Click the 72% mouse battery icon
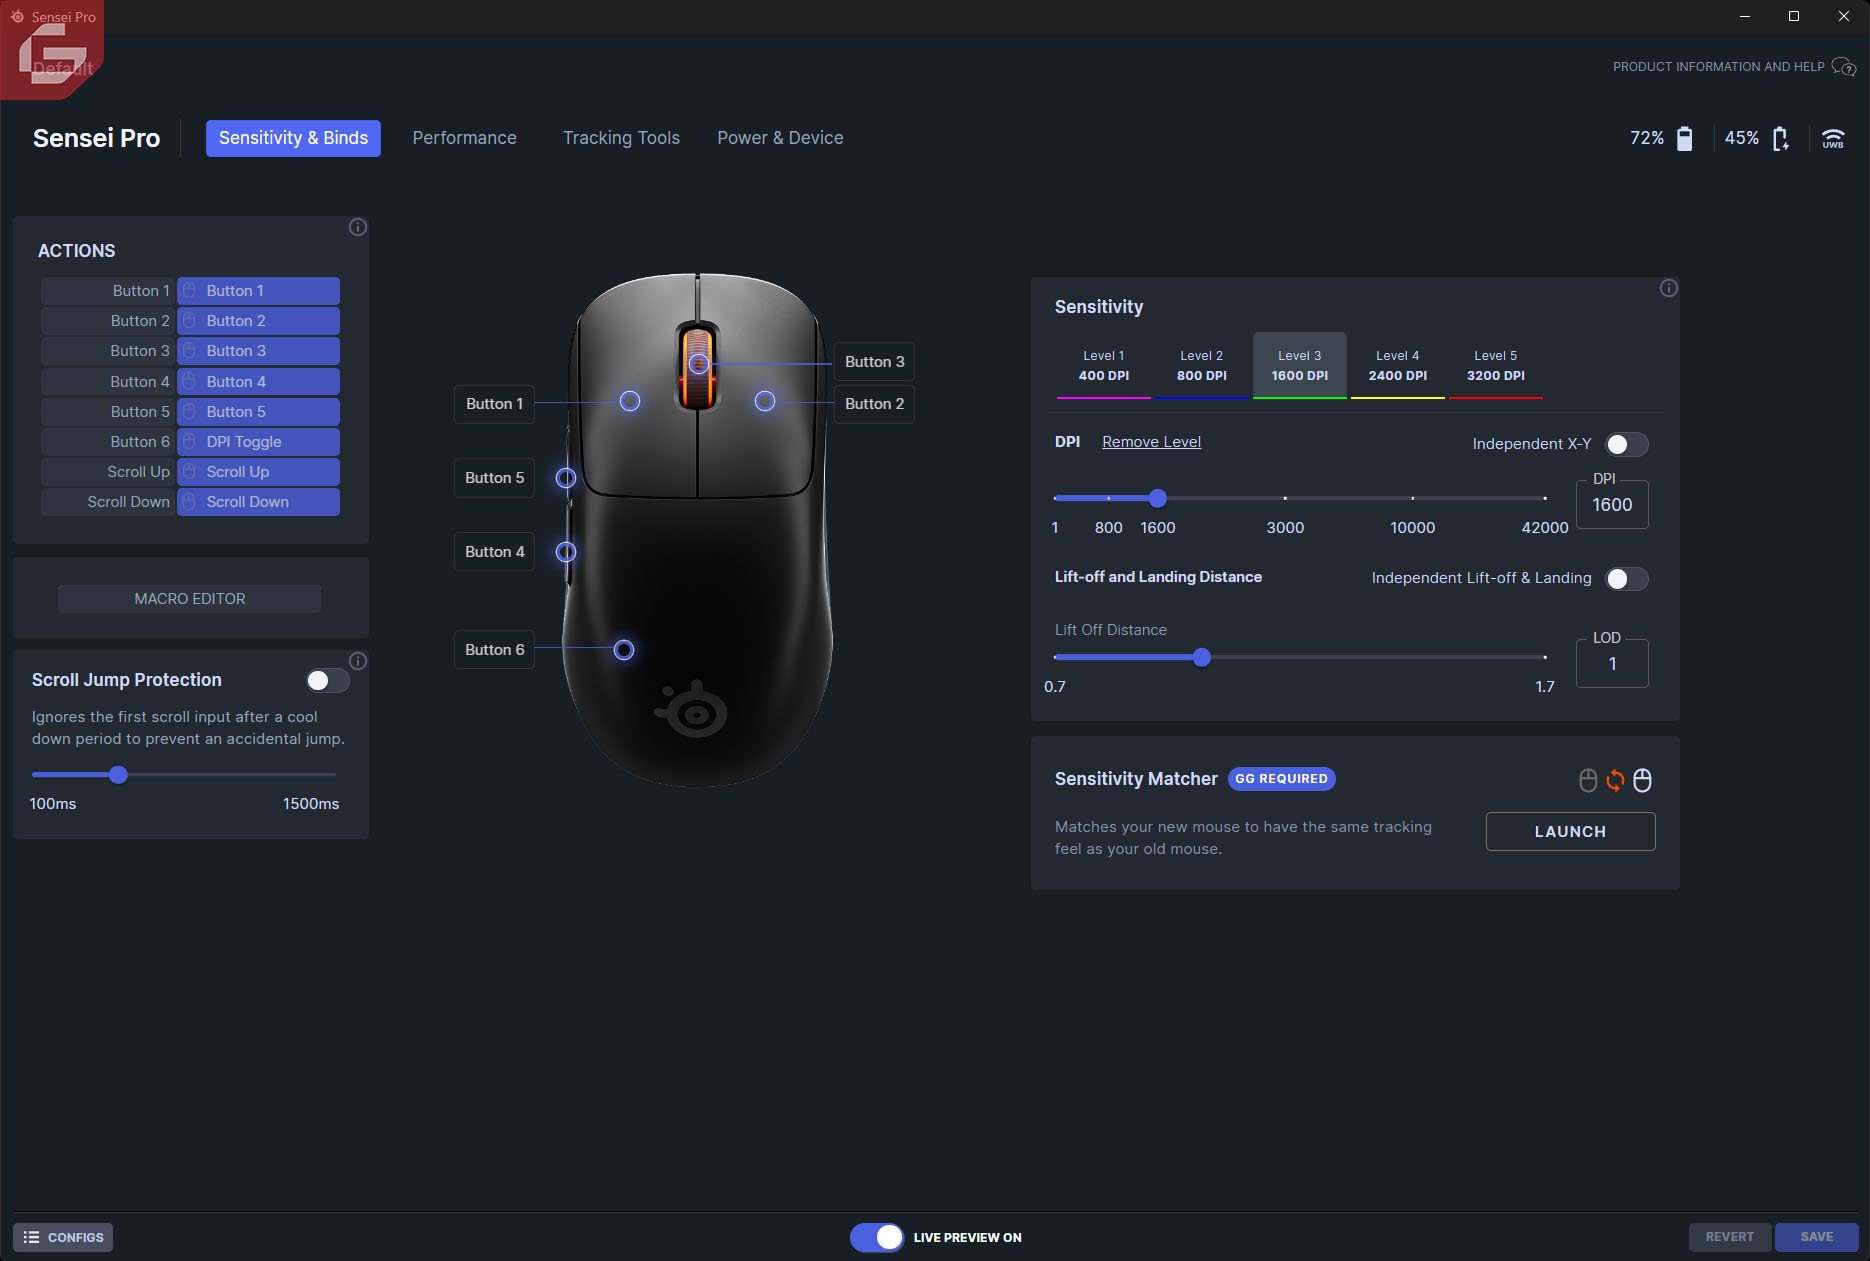This screenshot has height=1261, width=1870. (1685, 138)
